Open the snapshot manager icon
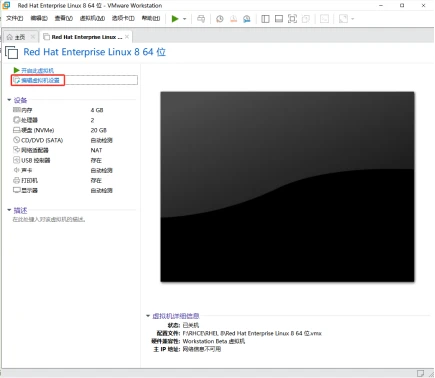The width and height of the screenshot is (435, 378). click(x=247, y=19)
